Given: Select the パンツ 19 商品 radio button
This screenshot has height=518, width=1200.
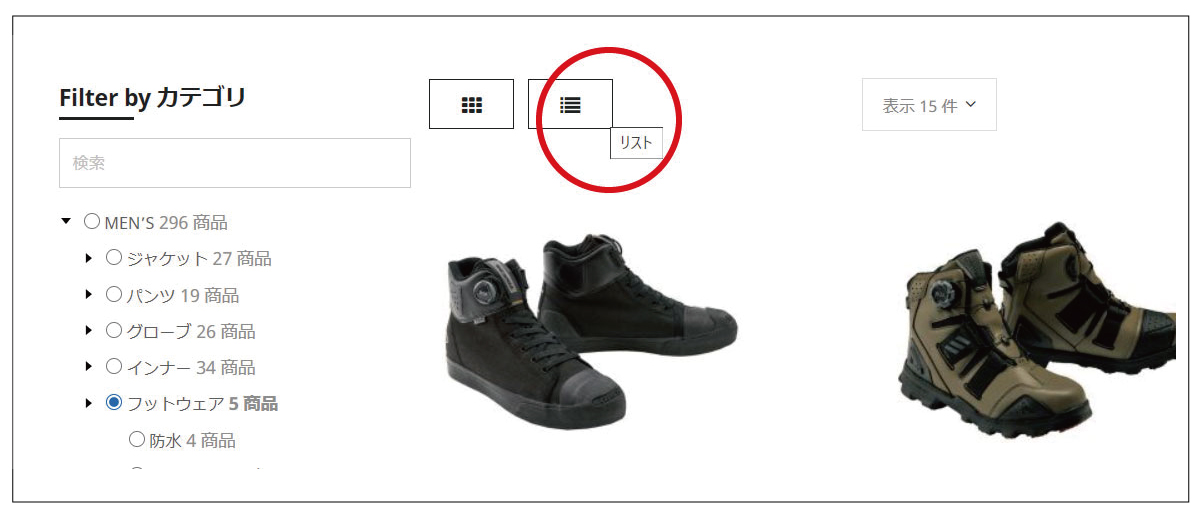Looking at the screenshot, I should 114,294.
